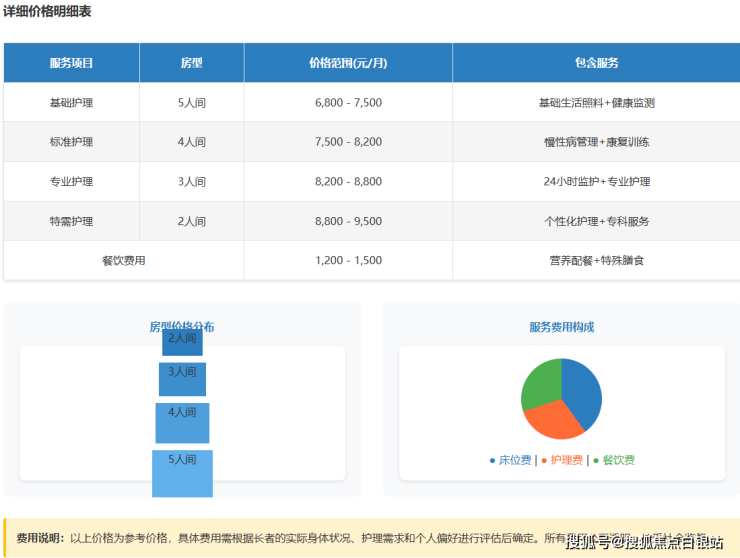Click the blue 床位费 legend dot

click(492, 461)
